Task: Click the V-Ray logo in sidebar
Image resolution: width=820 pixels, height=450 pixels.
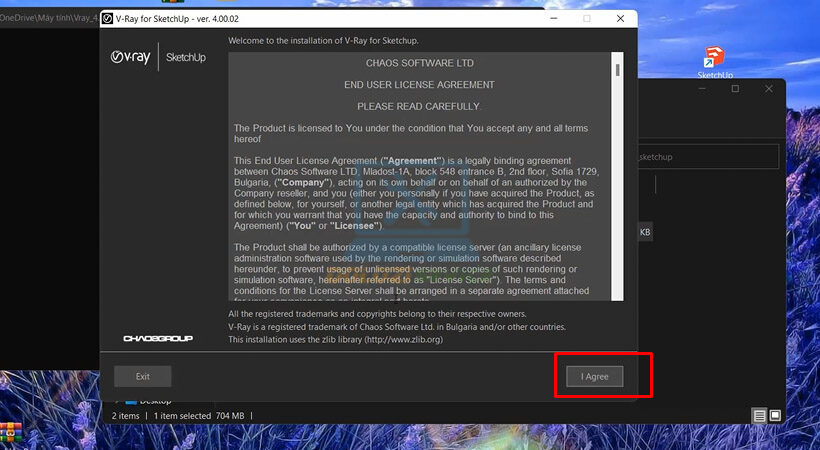Action: 132,58
